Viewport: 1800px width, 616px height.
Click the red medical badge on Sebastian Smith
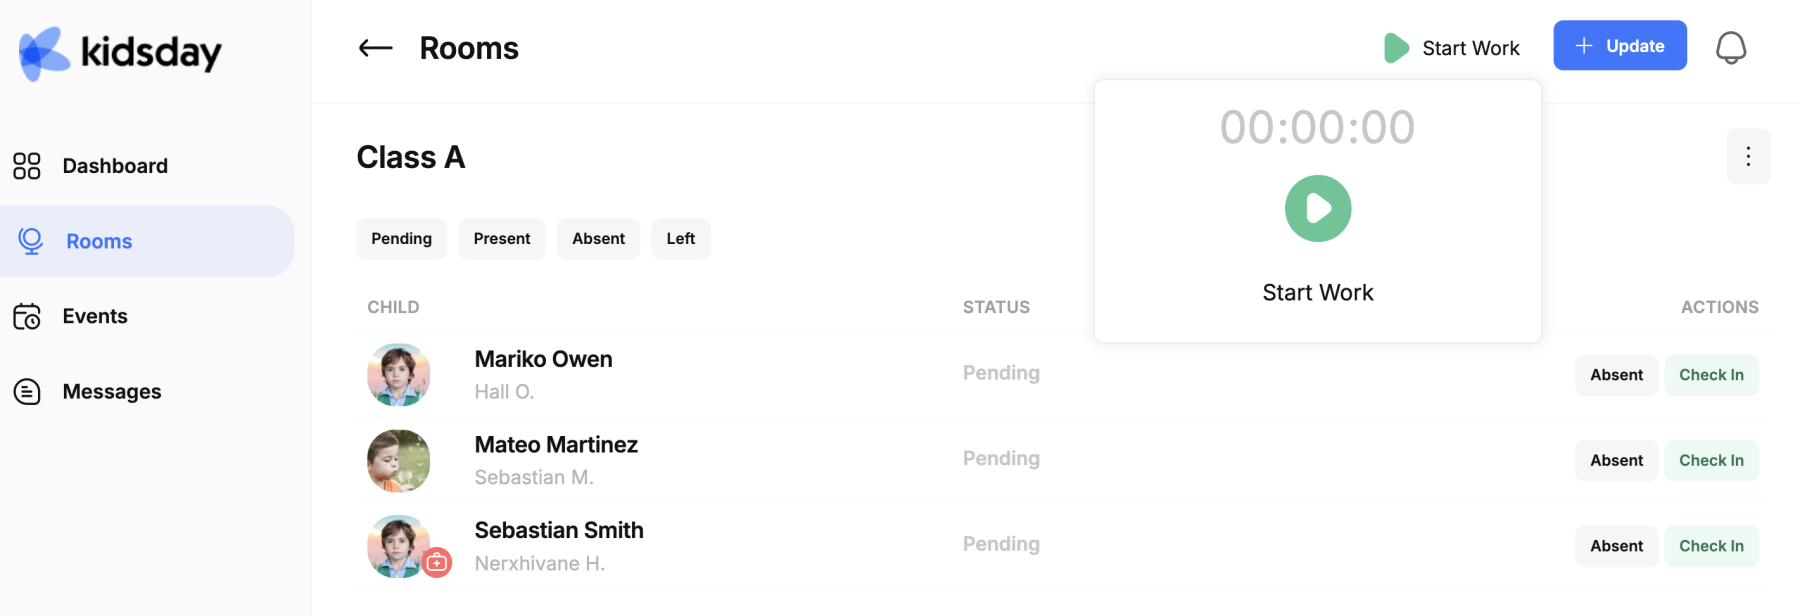click(437, 563)
